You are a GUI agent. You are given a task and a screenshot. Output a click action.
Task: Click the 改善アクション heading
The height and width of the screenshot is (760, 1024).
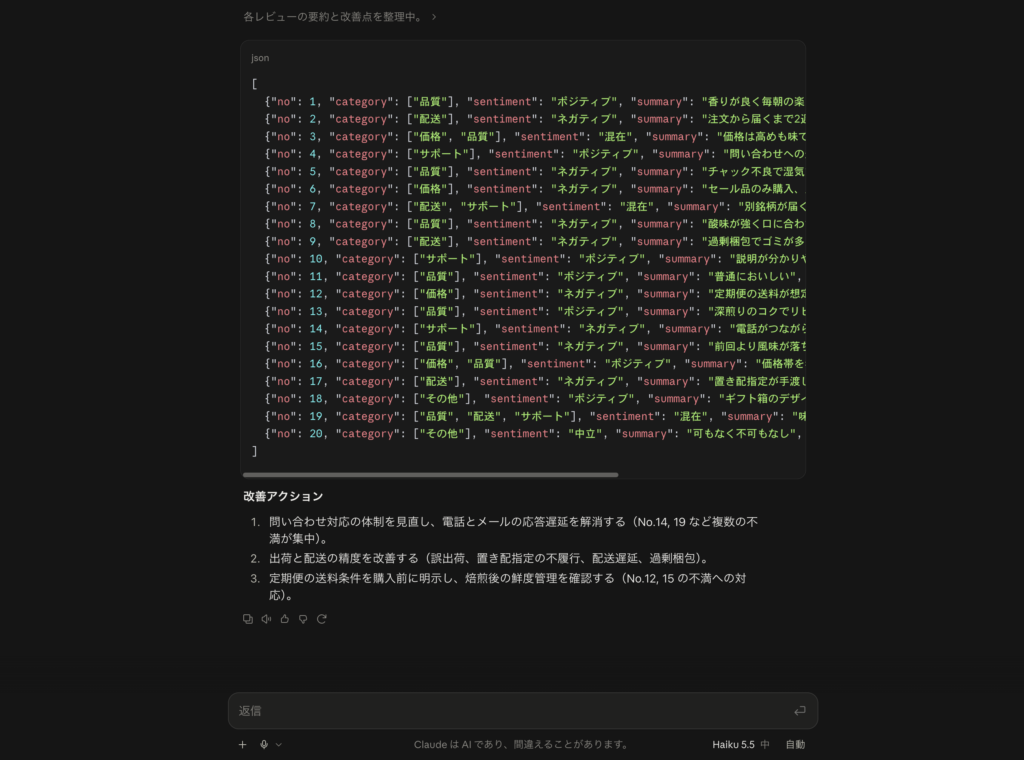[x=283, y=496]
